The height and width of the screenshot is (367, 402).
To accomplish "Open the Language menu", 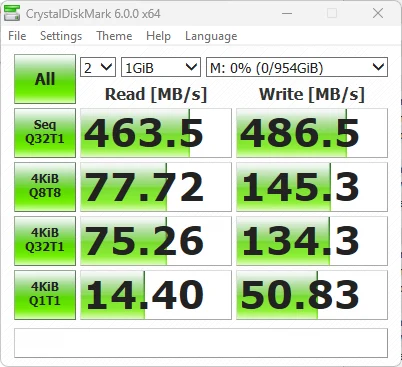I will 211,36.
